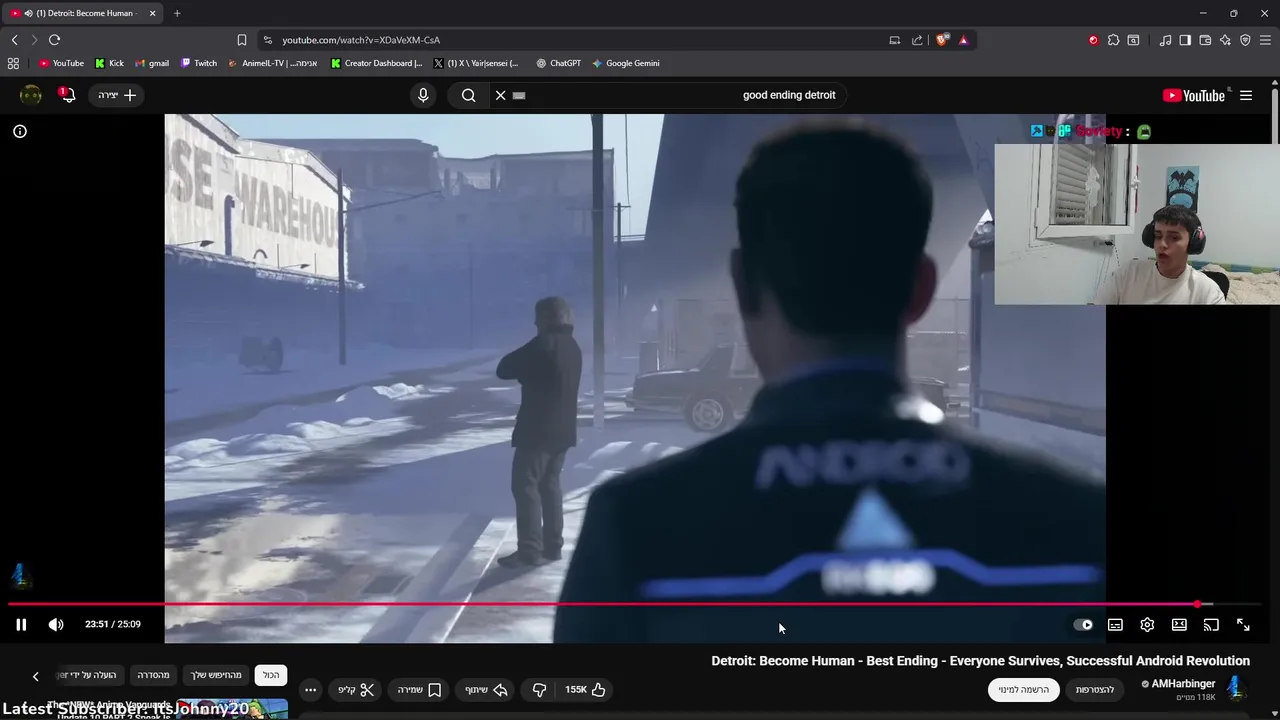Viewport: 1280px width, 720px height.
Task: Select the מהסדרה filter chip
Action: (x=153, y=675)
